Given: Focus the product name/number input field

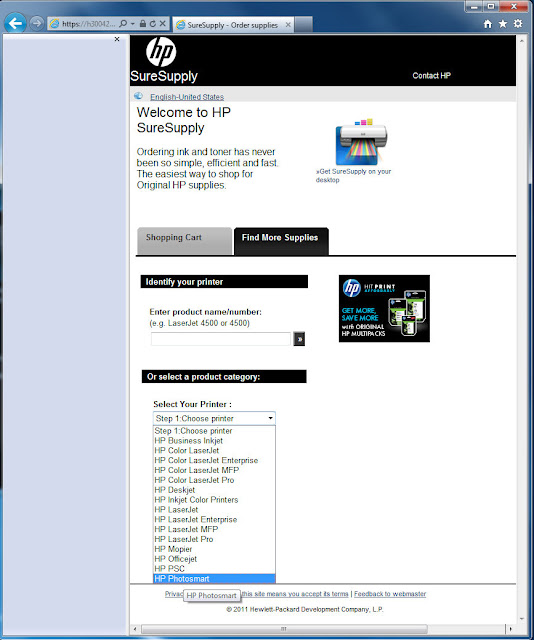Looking at the screenshot, I should click(x=221, y=339).
